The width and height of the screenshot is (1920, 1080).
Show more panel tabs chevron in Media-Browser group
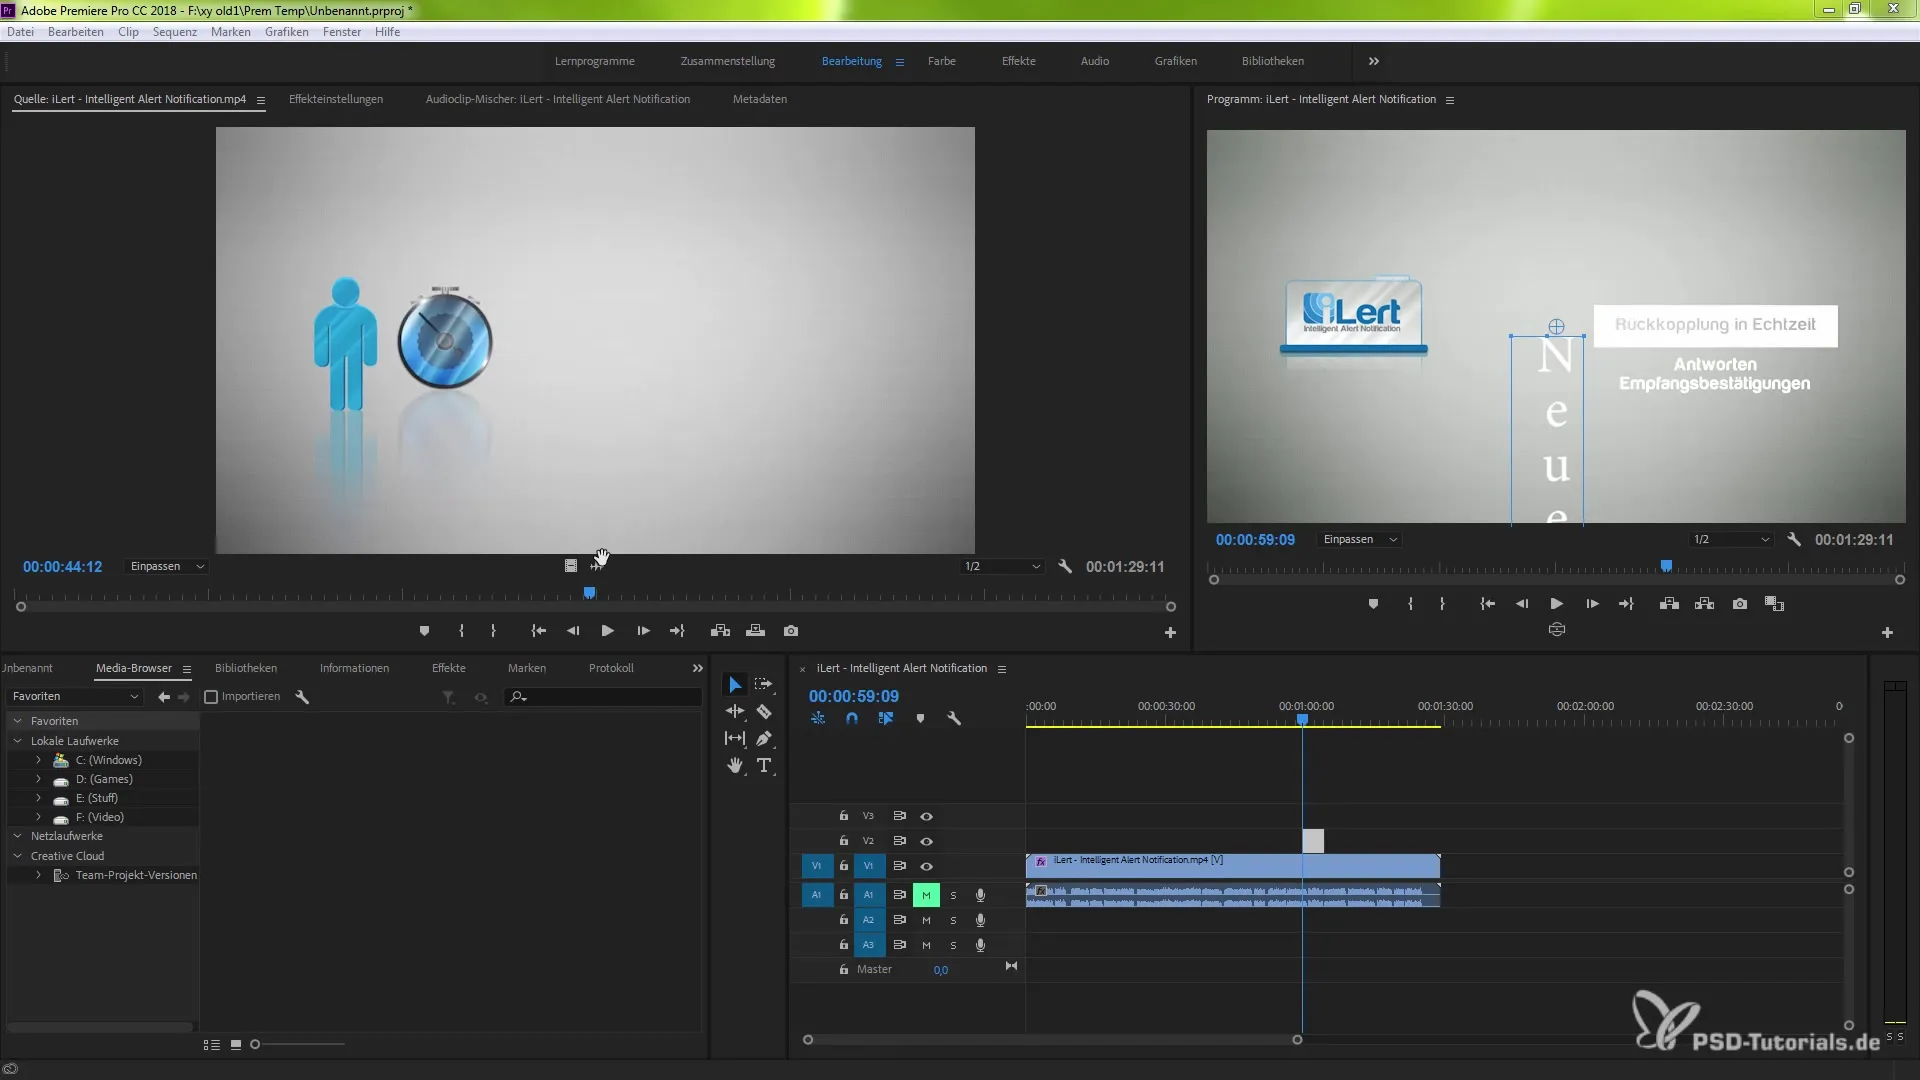pyautogui.click(x=697, y=668)
